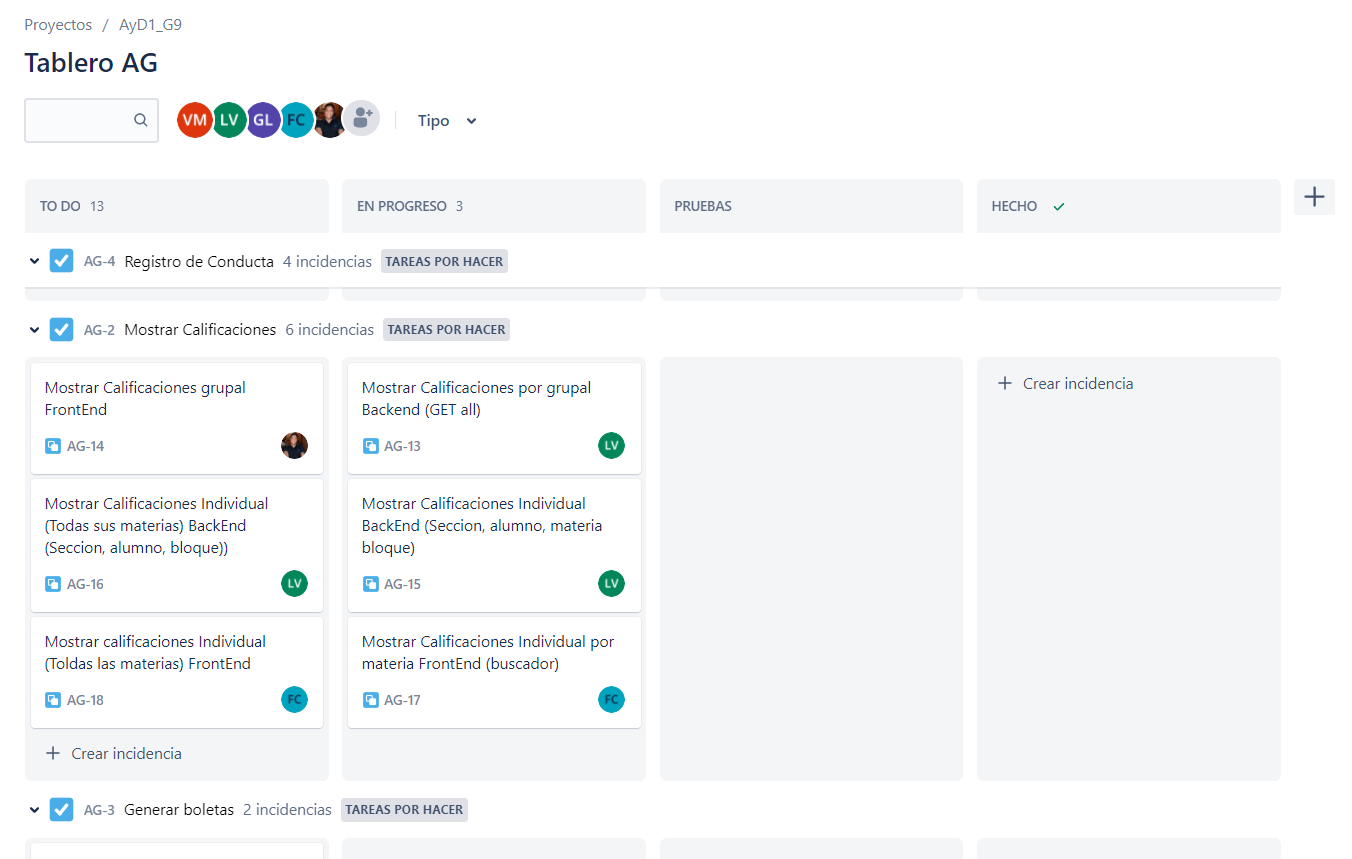
Task: Click subtask icon of AG-13
Action: pyautogui.click(x=370, y=446)
